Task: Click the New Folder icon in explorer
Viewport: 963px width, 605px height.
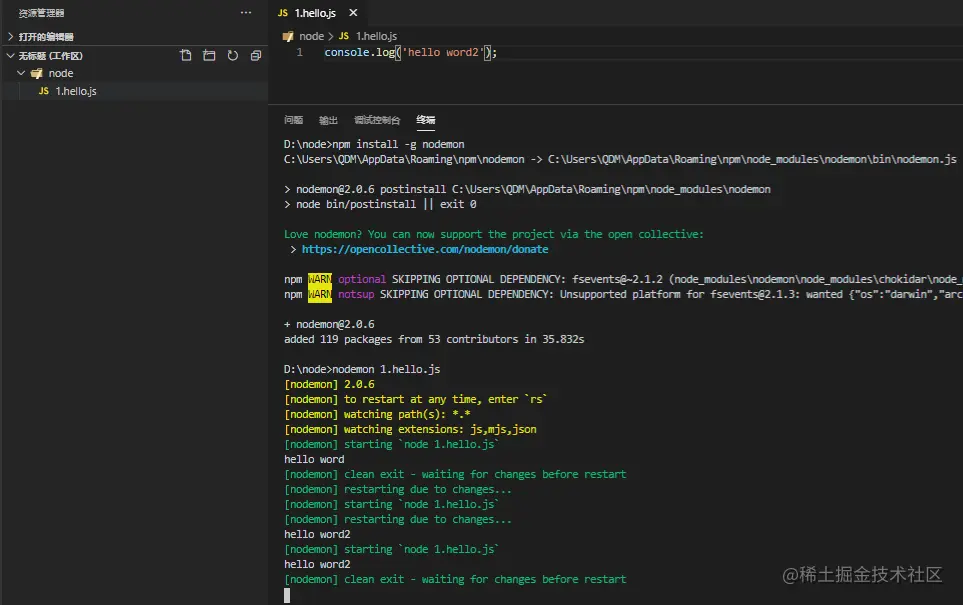Action: [209, 56]
